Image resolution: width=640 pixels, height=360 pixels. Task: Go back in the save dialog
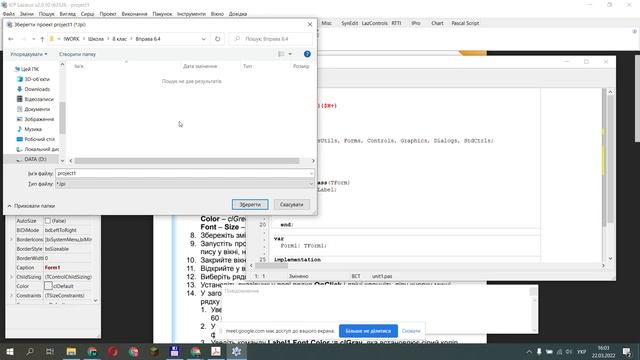11,39
